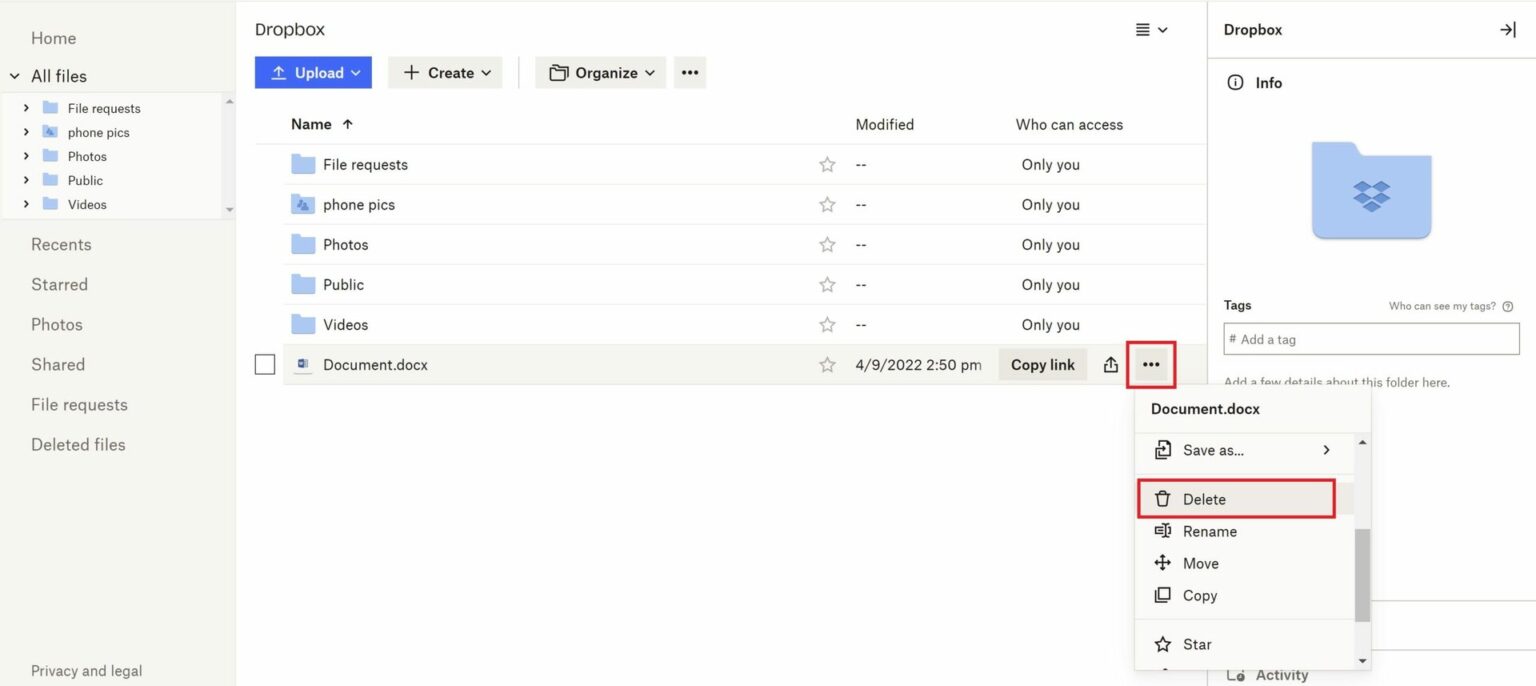The height and width of the screenshot is (686, 1536).
Task: Click the Copy icon in the menu
Action: 1163,595
